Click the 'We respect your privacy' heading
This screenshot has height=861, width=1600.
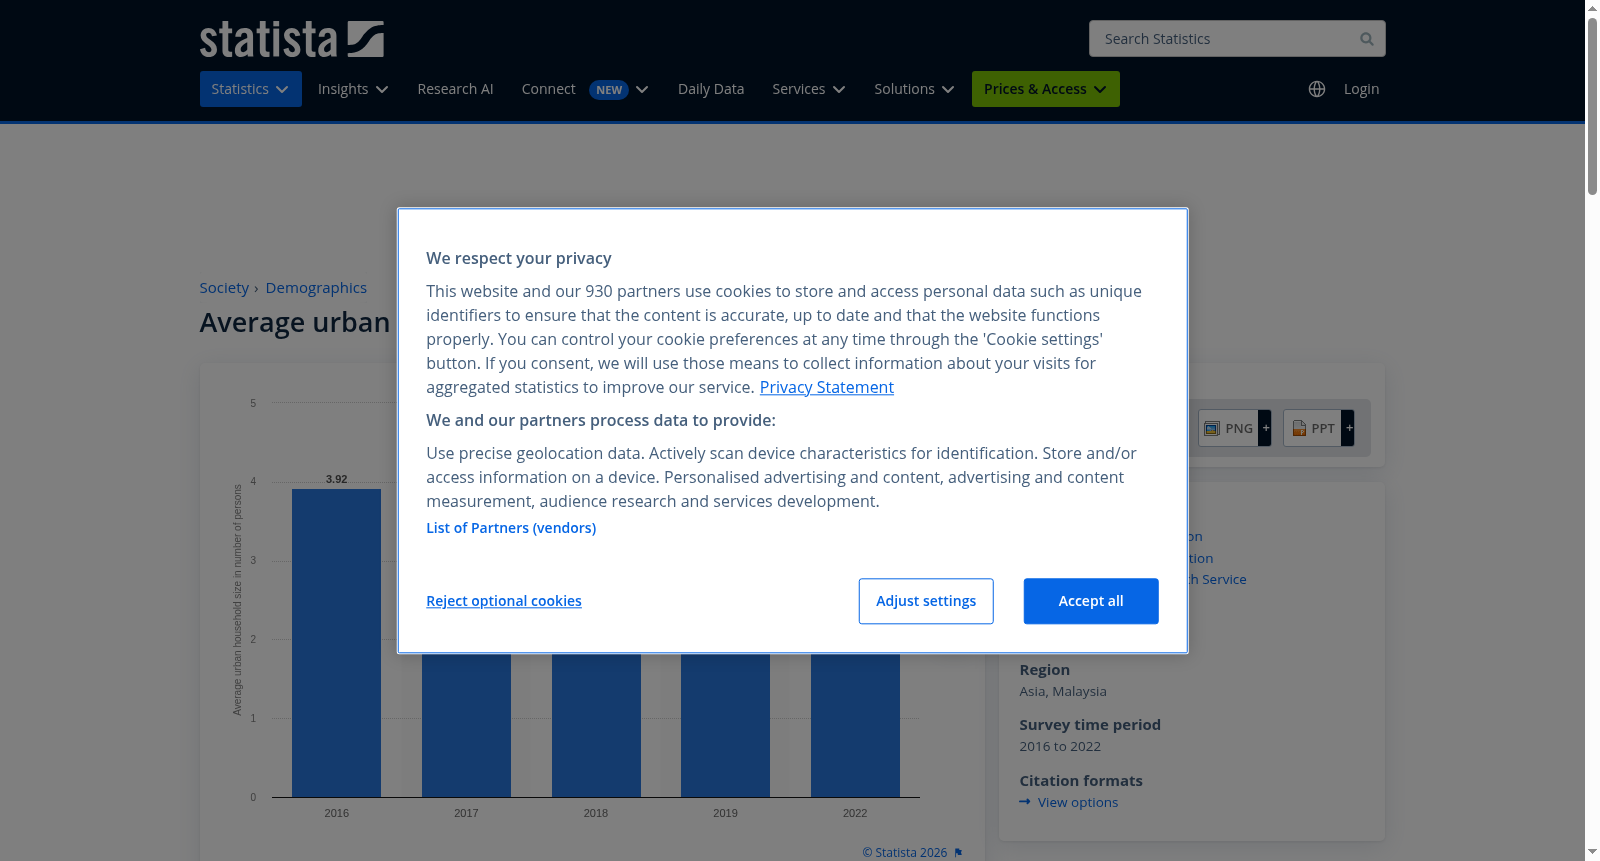(519, 258)
